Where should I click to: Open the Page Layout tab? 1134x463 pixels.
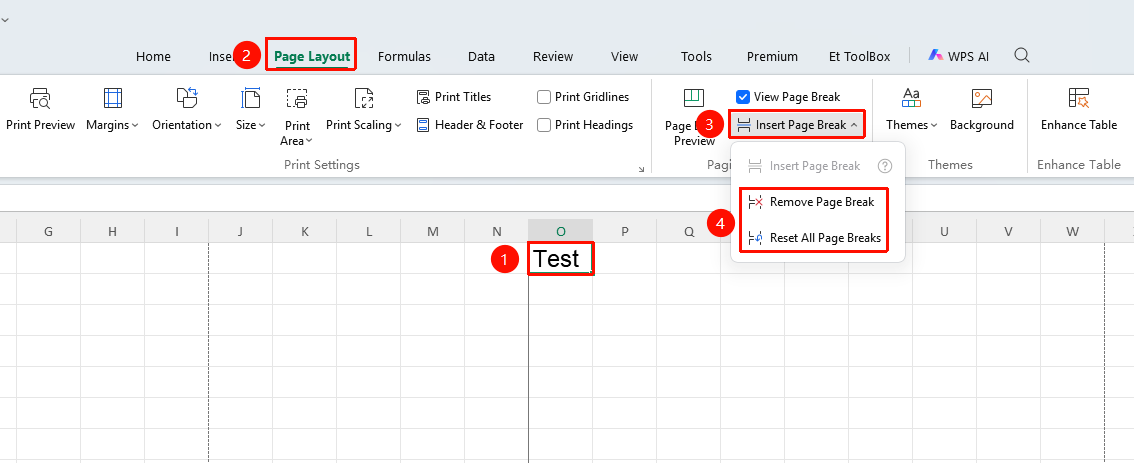point(312,56)
